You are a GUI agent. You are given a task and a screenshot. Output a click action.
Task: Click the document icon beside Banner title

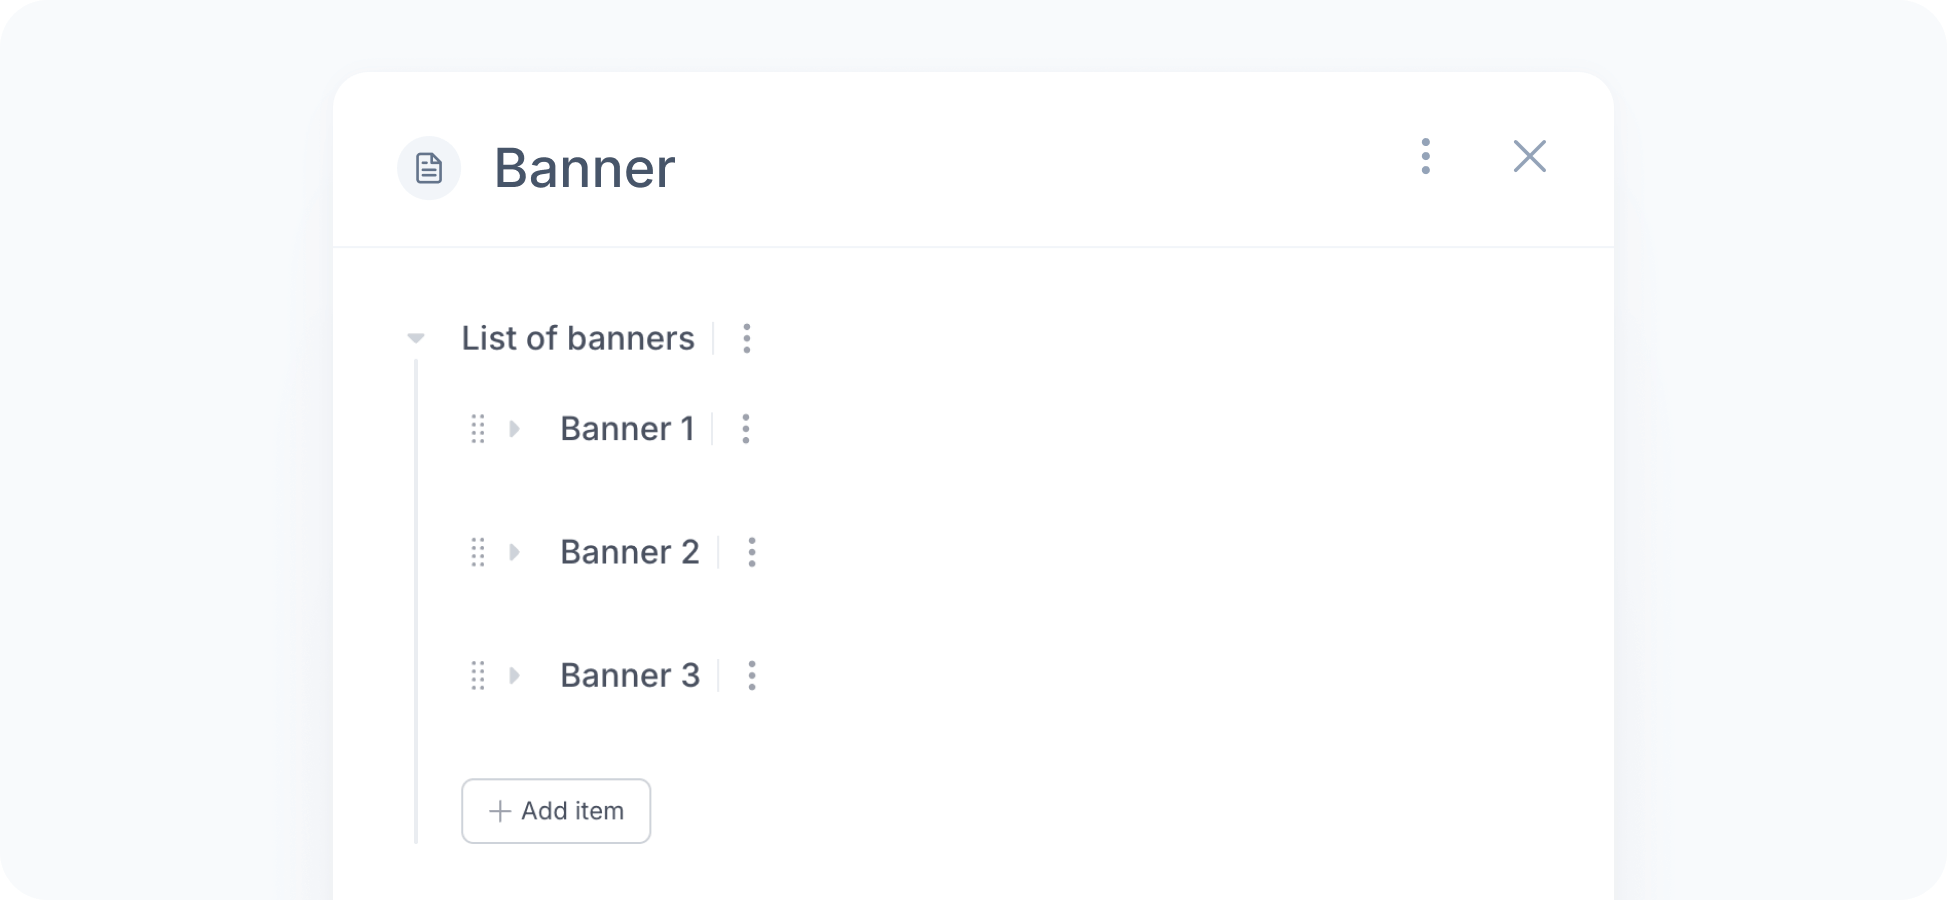click(x=429, y=168)
